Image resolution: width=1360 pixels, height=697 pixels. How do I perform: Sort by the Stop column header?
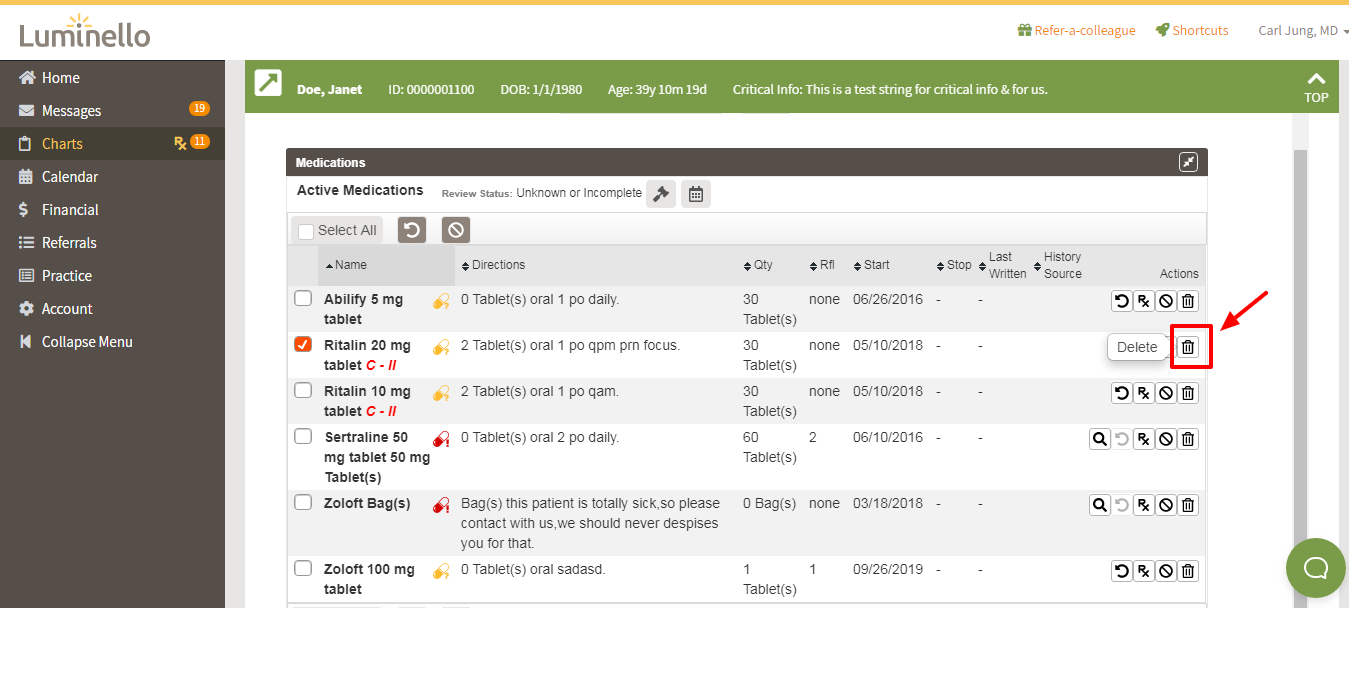[x=954, y=265]
